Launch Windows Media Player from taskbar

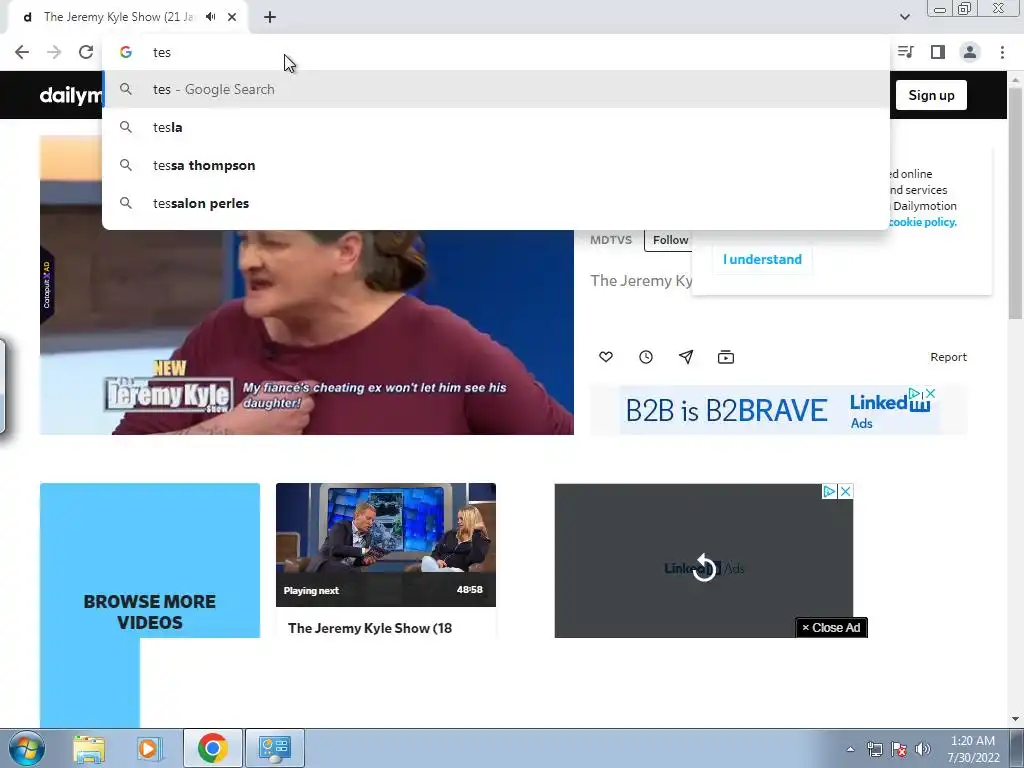point(149,748)
